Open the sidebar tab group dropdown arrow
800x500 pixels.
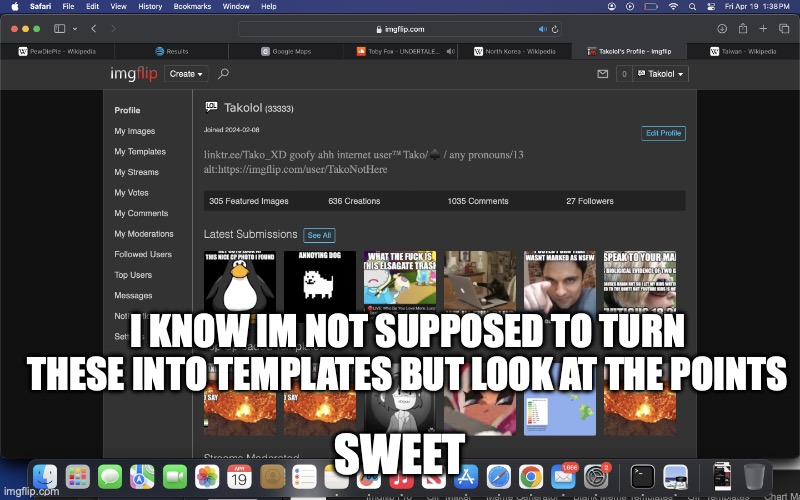coord(75,29)
